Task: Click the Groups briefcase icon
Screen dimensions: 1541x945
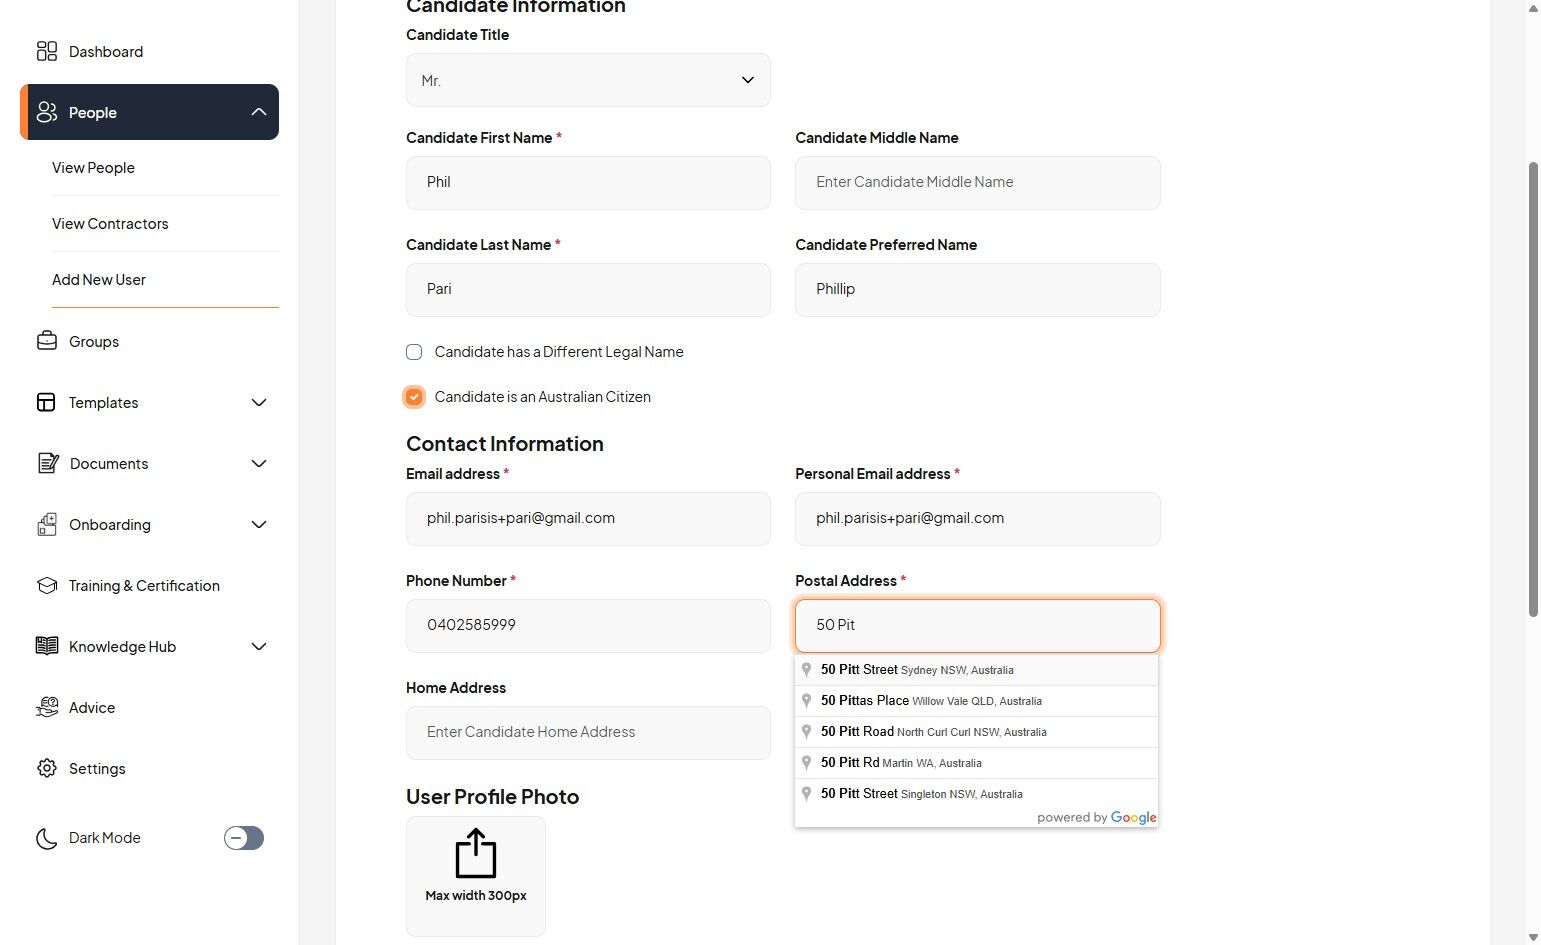Action: (x=47, y=341)
